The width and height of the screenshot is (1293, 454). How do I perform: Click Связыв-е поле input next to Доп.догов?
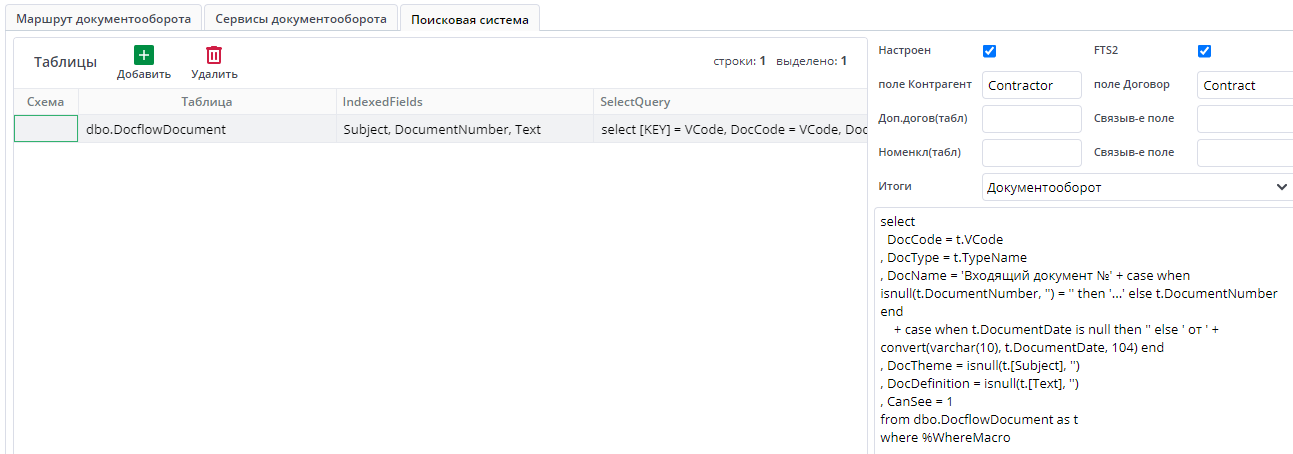click(1245, 119)
